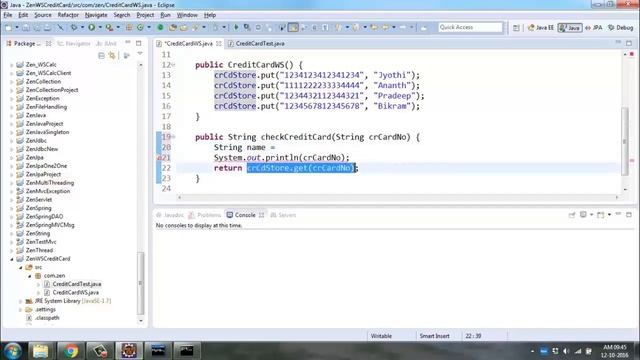The image size is (640, 360).
Task: Run the program with green play icon
Action: pos(91,27)
